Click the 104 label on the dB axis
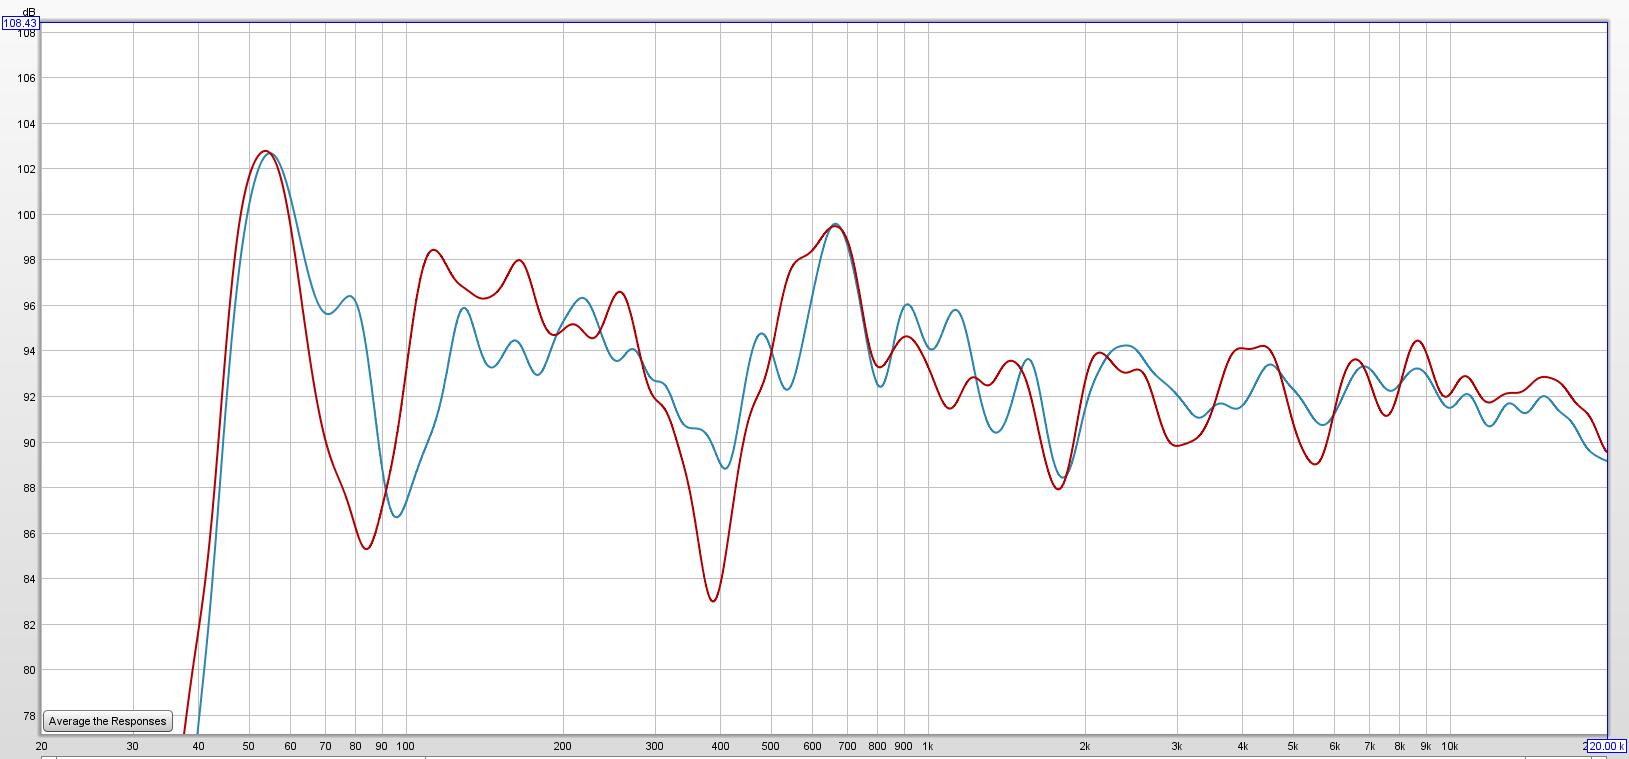The height and width of the screenshot is (759, 1629). coord(27,124)
